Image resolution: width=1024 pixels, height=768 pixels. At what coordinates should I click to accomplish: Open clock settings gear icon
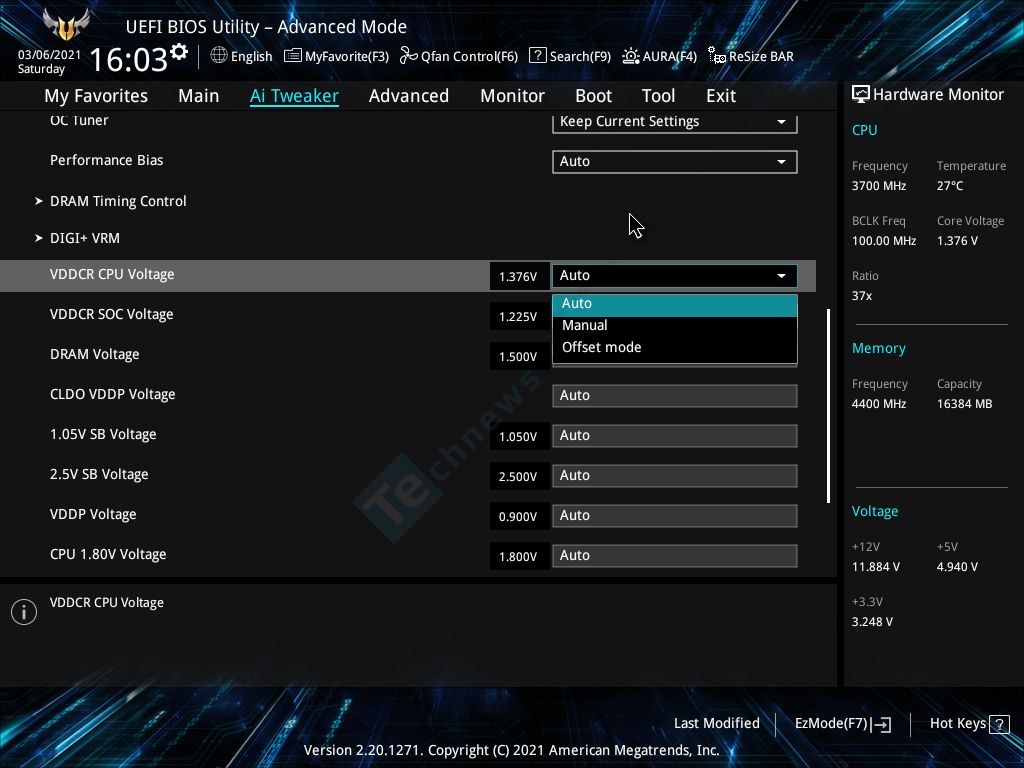(179, 52)
